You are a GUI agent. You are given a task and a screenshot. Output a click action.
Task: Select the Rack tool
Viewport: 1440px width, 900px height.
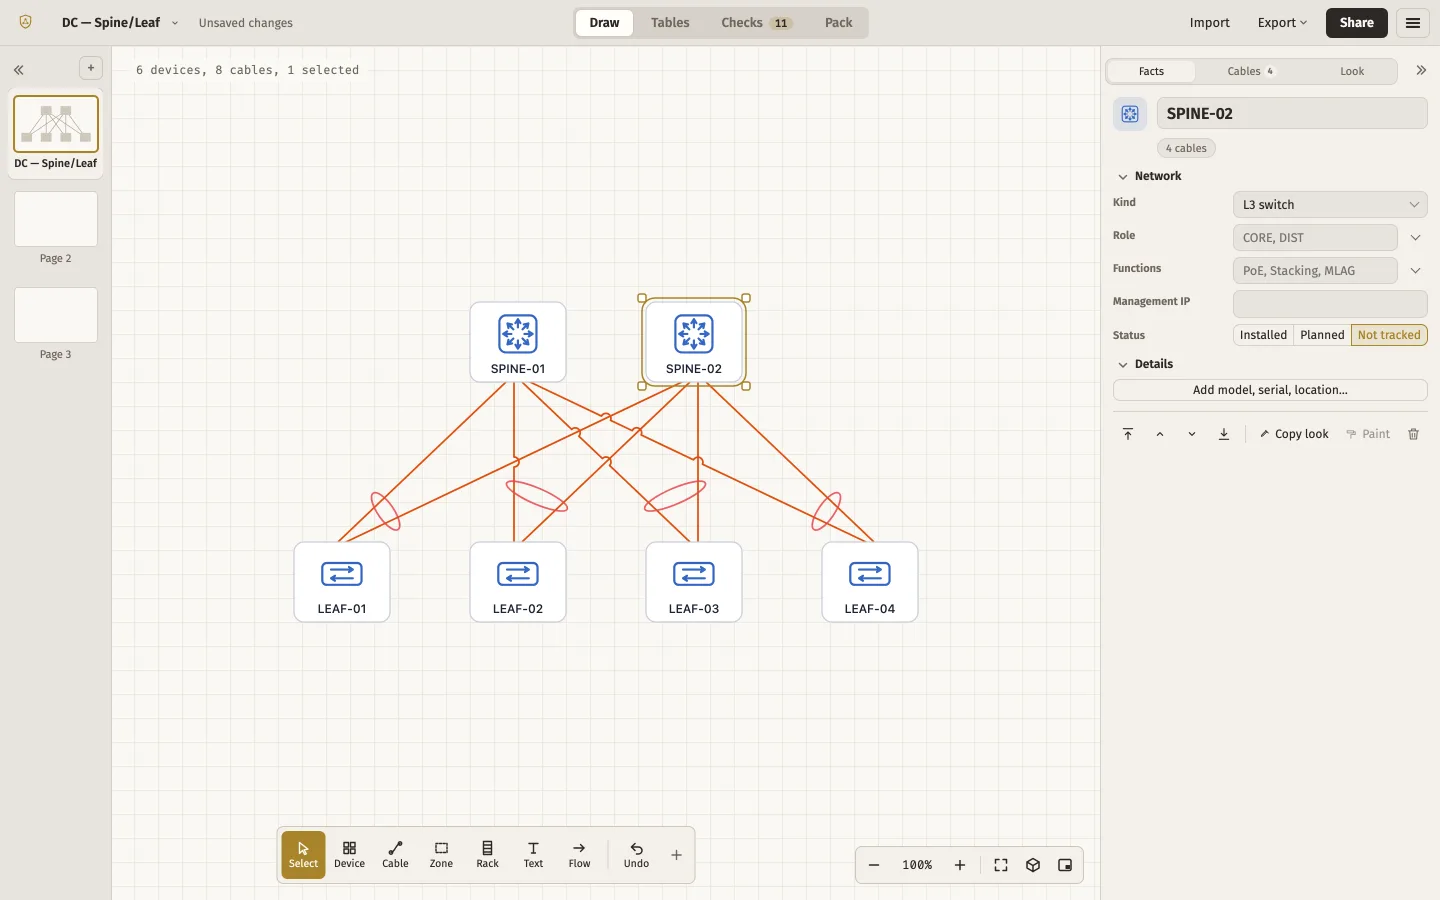(487, 855)
